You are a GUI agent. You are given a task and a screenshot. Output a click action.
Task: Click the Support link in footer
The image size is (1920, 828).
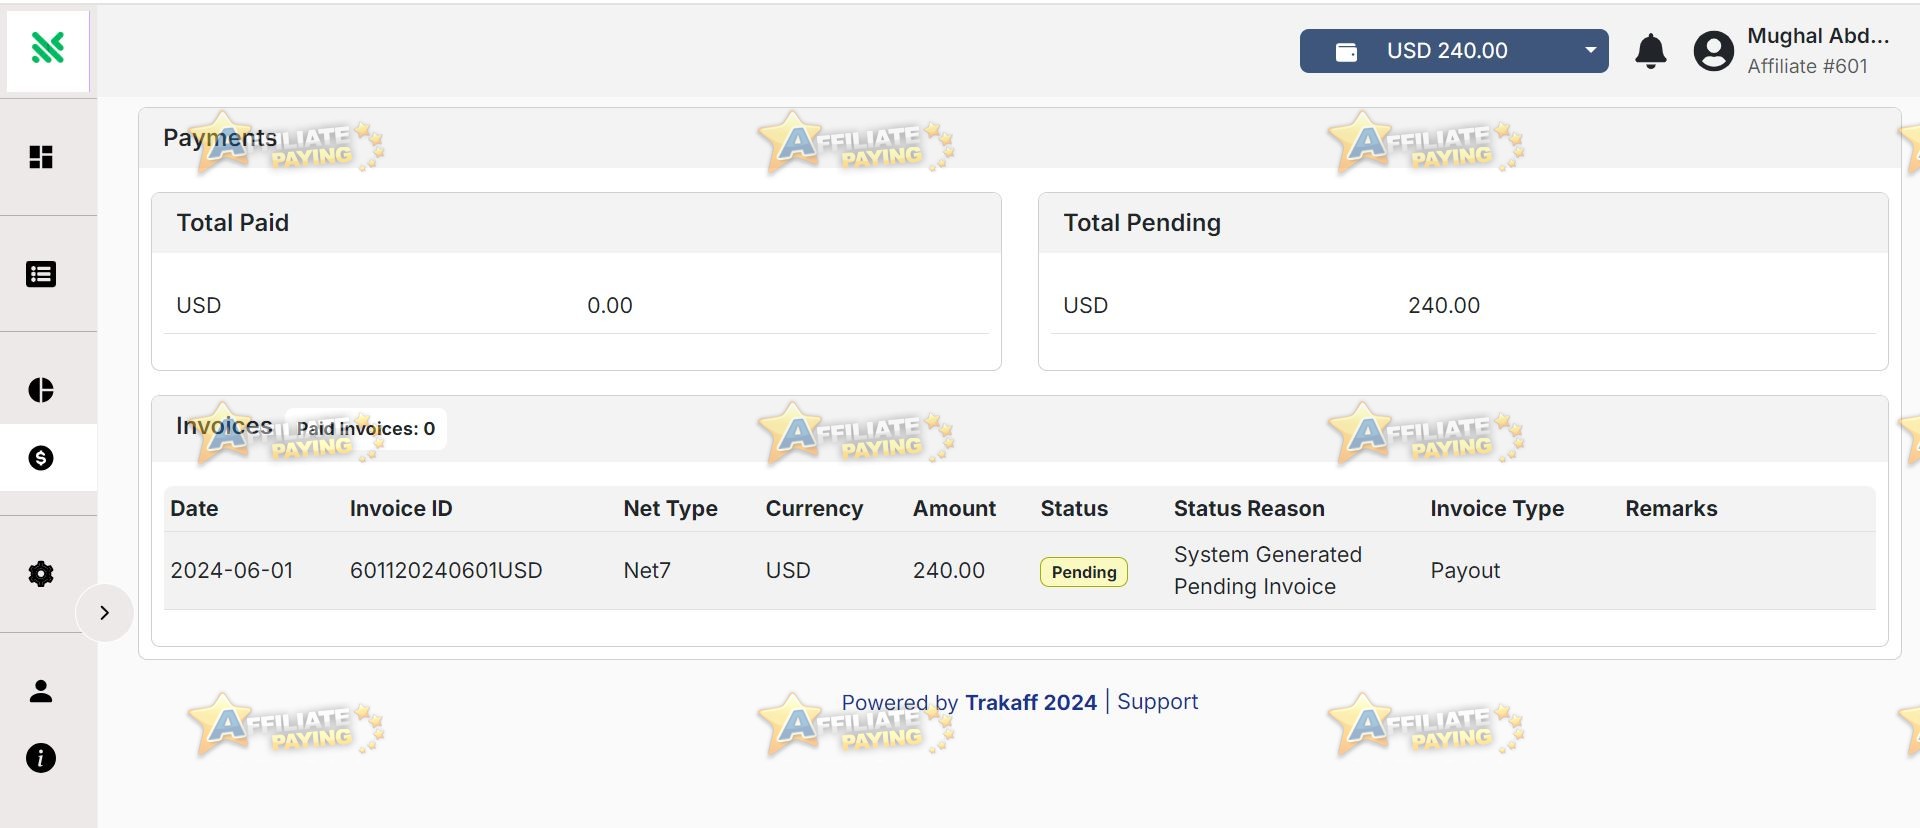tap(1157, 702)
